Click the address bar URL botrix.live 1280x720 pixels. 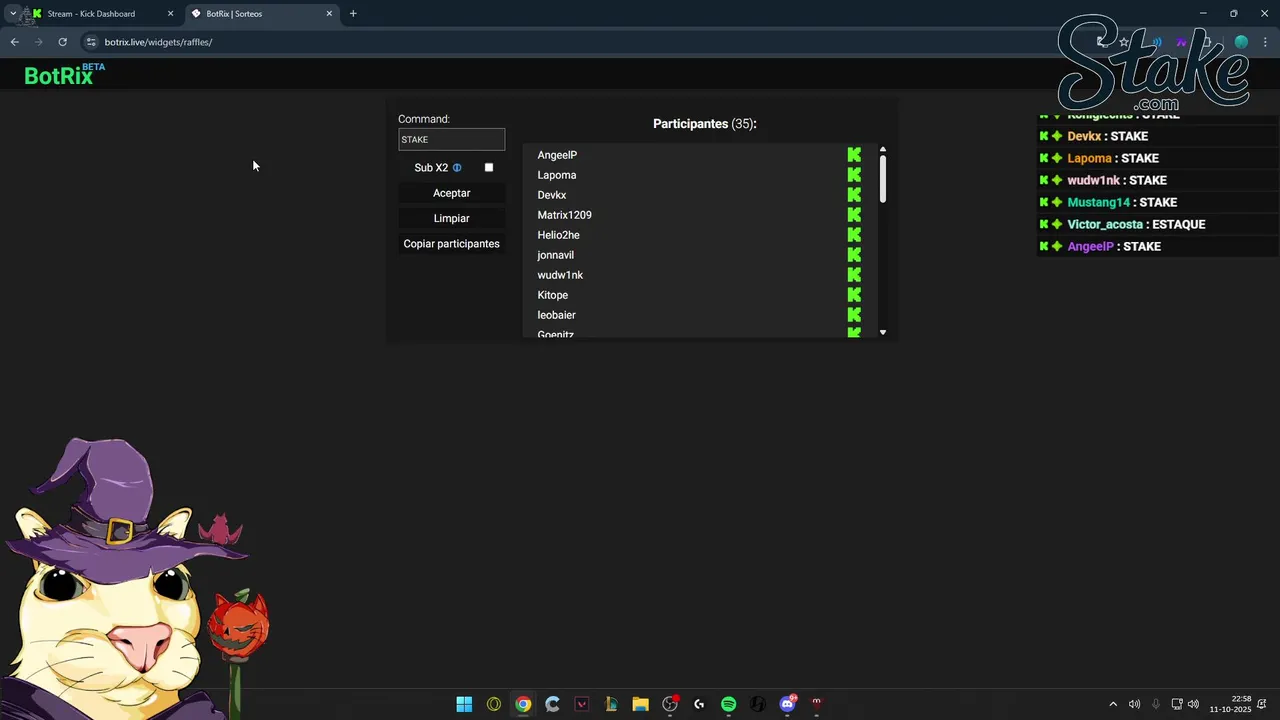pyautogui.click(x=158, y=42)
